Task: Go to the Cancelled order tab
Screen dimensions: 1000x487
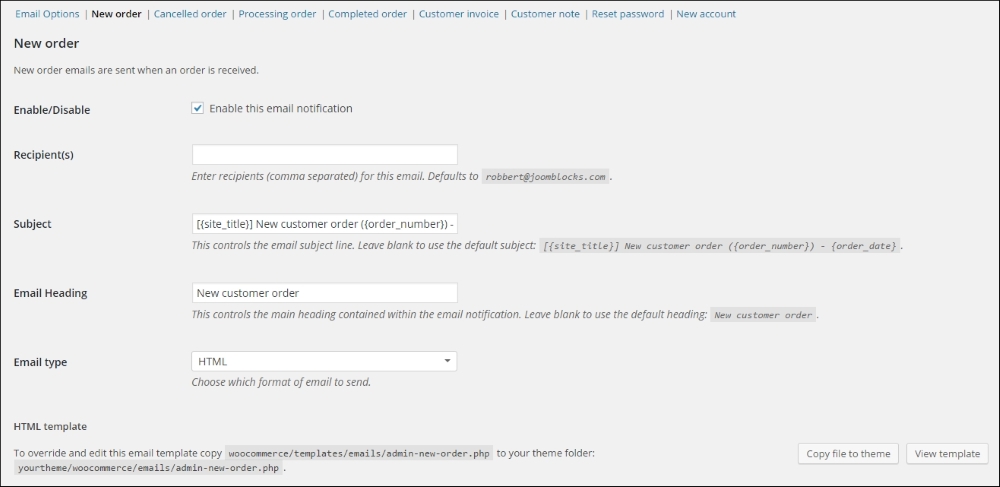Action: coord(190,14)
